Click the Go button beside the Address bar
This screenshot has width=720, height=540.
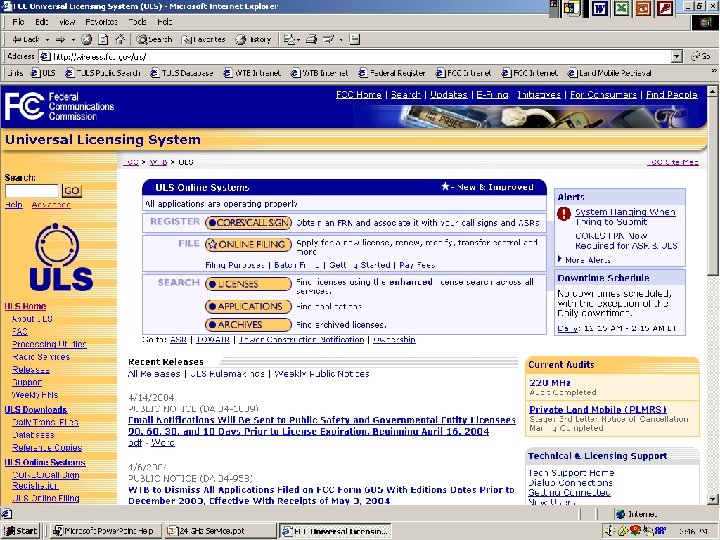pyautogui.click(x=701, y=56)
